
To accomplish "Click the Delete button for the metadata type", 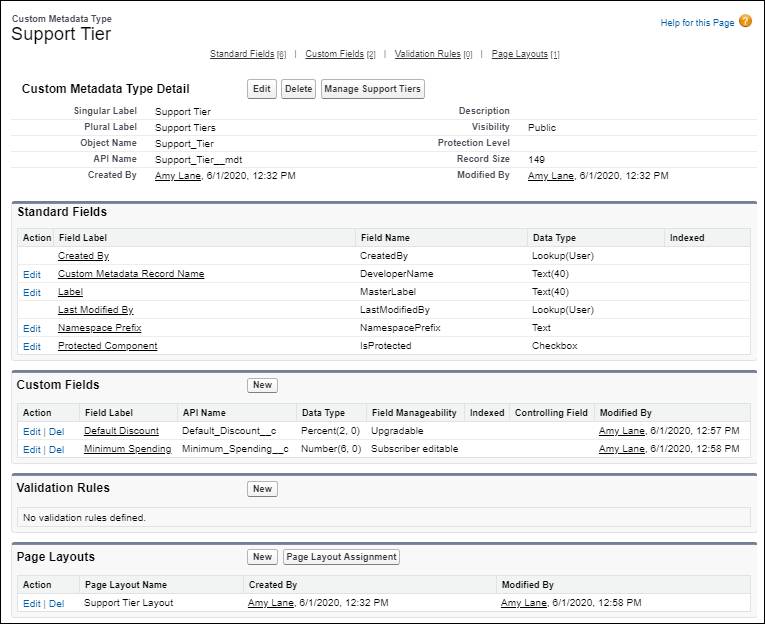I will pos(299,89).
